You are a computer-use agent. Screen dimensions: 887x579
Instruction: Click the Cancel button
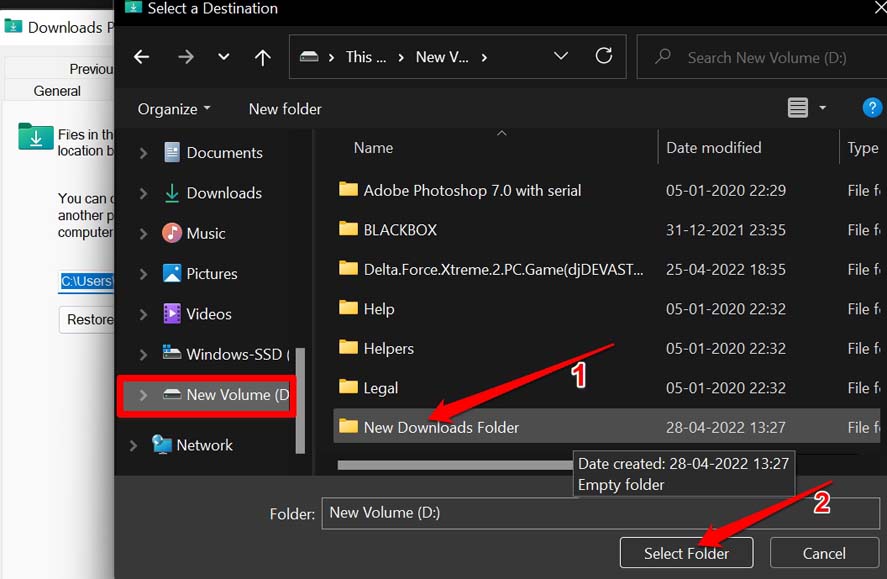824,553
